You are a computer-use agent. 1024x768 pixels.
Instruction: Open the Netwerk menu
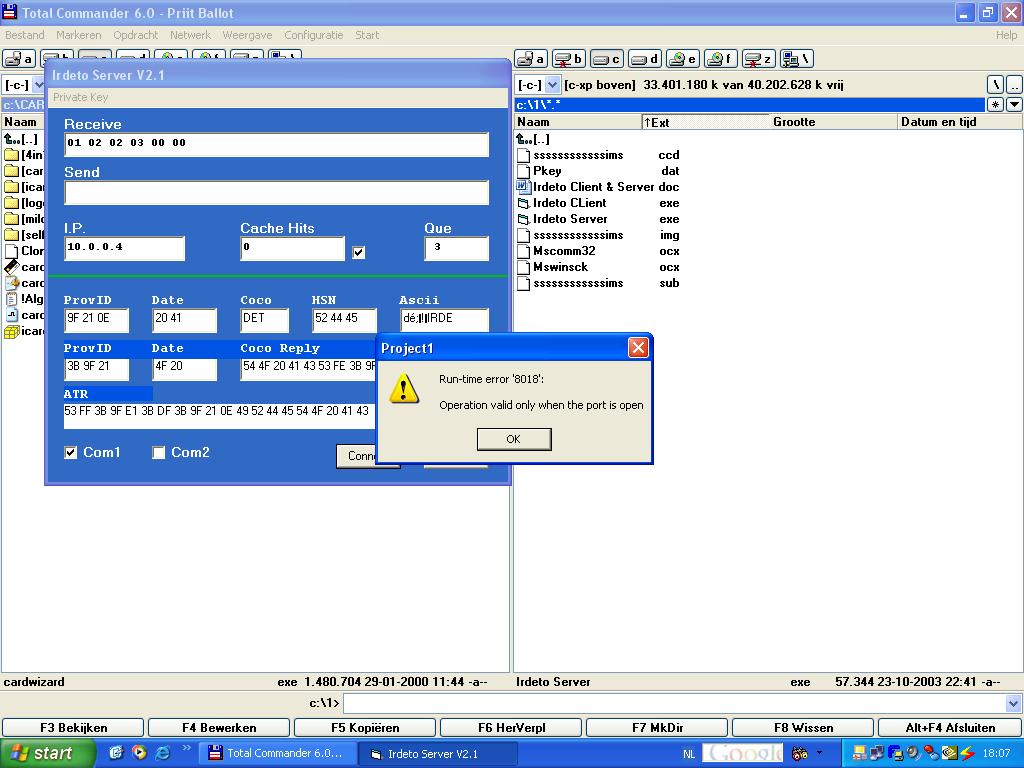[190, 35]
